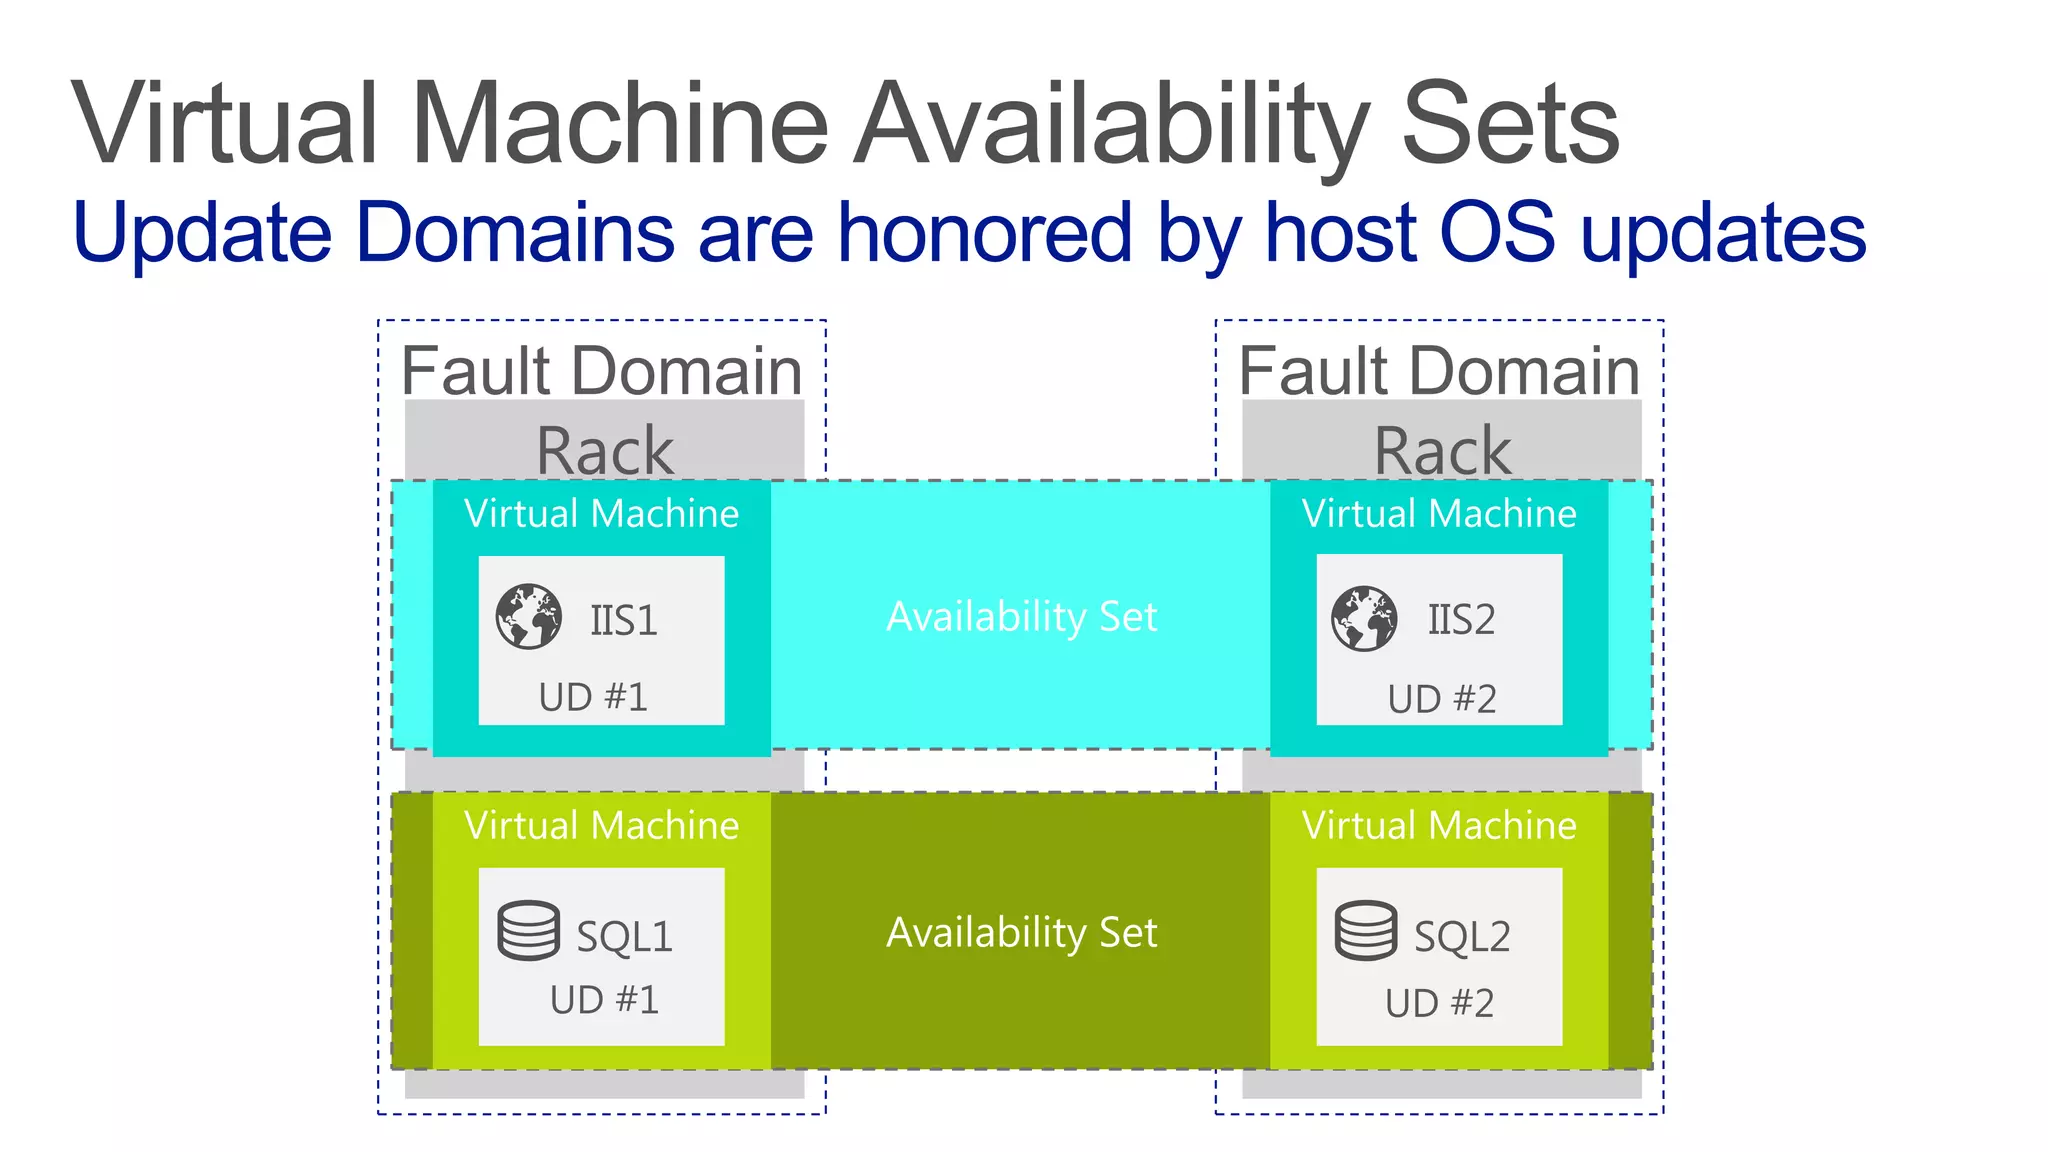Viewport: 2048px width, 1152px height.
Task: Click the blue Update Domains subtitle text
Action: 968,233
